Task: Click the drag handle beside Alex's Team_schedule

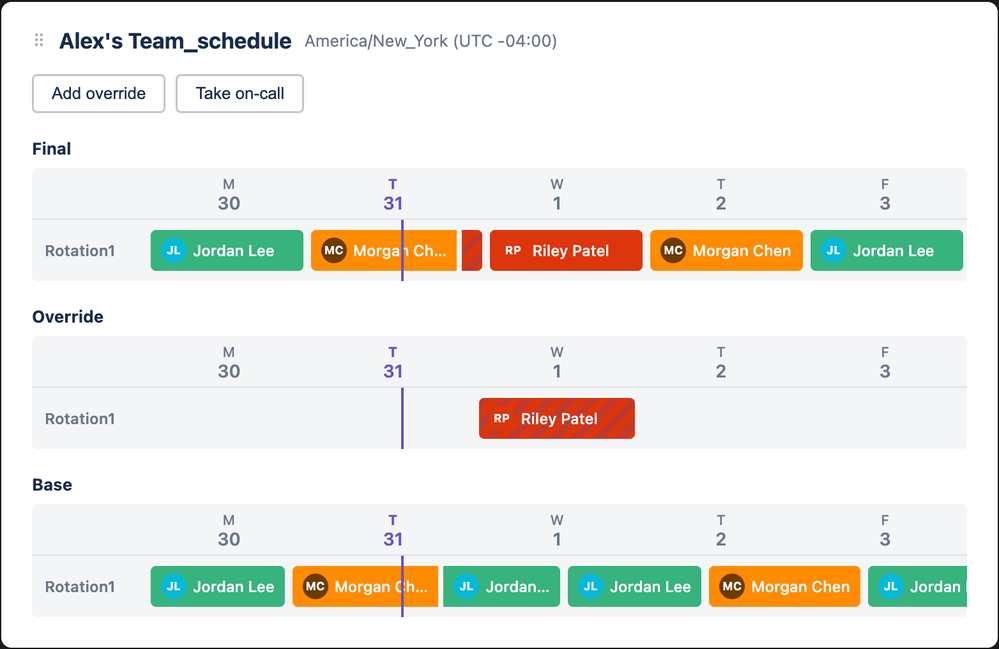Action: pos(39,41)
